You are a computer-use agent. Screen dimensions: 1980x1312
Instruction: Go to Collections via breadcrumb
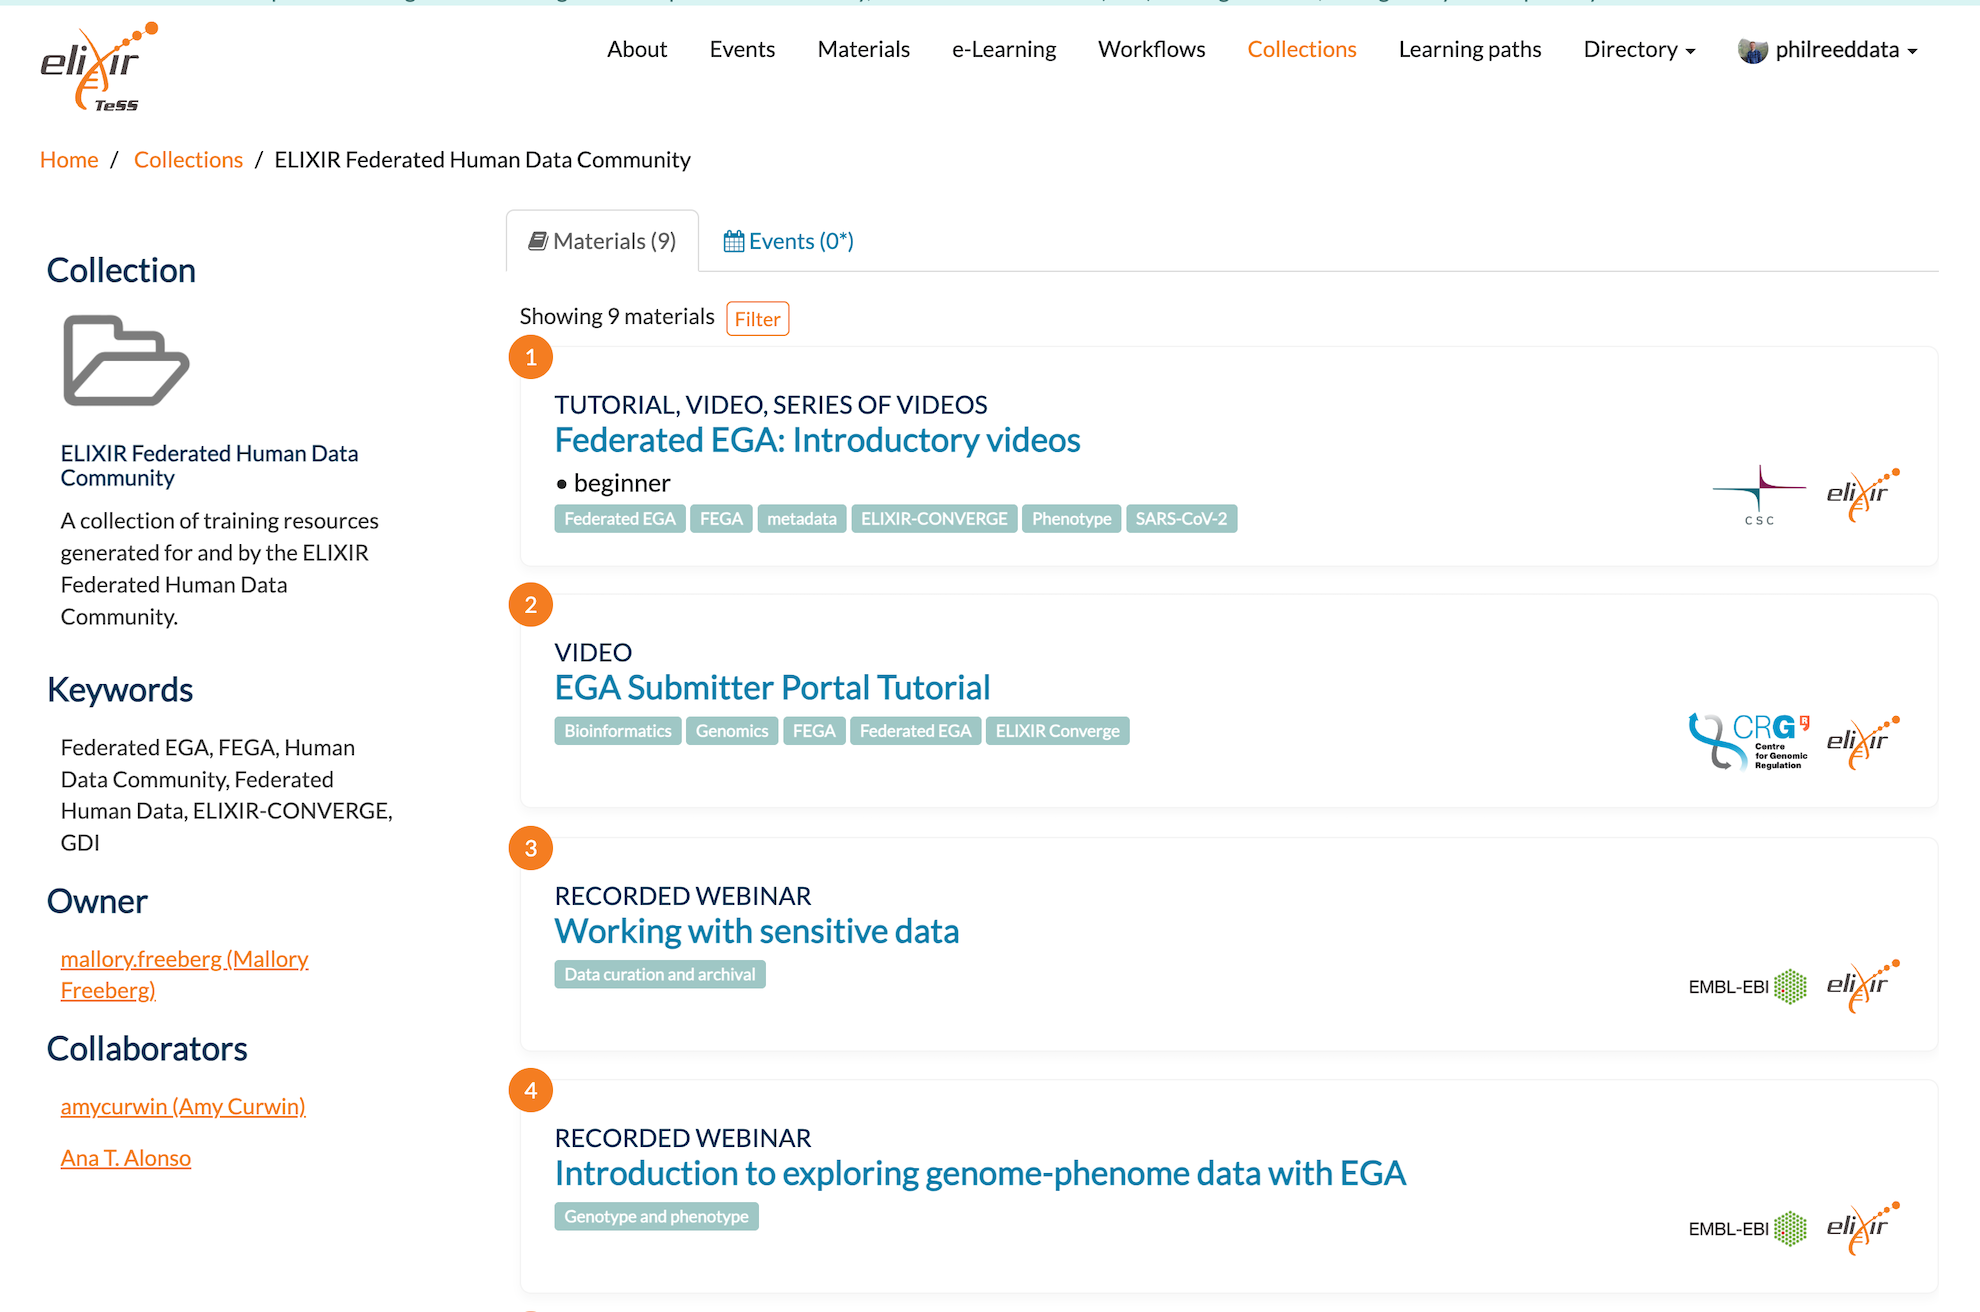point(188,160)
